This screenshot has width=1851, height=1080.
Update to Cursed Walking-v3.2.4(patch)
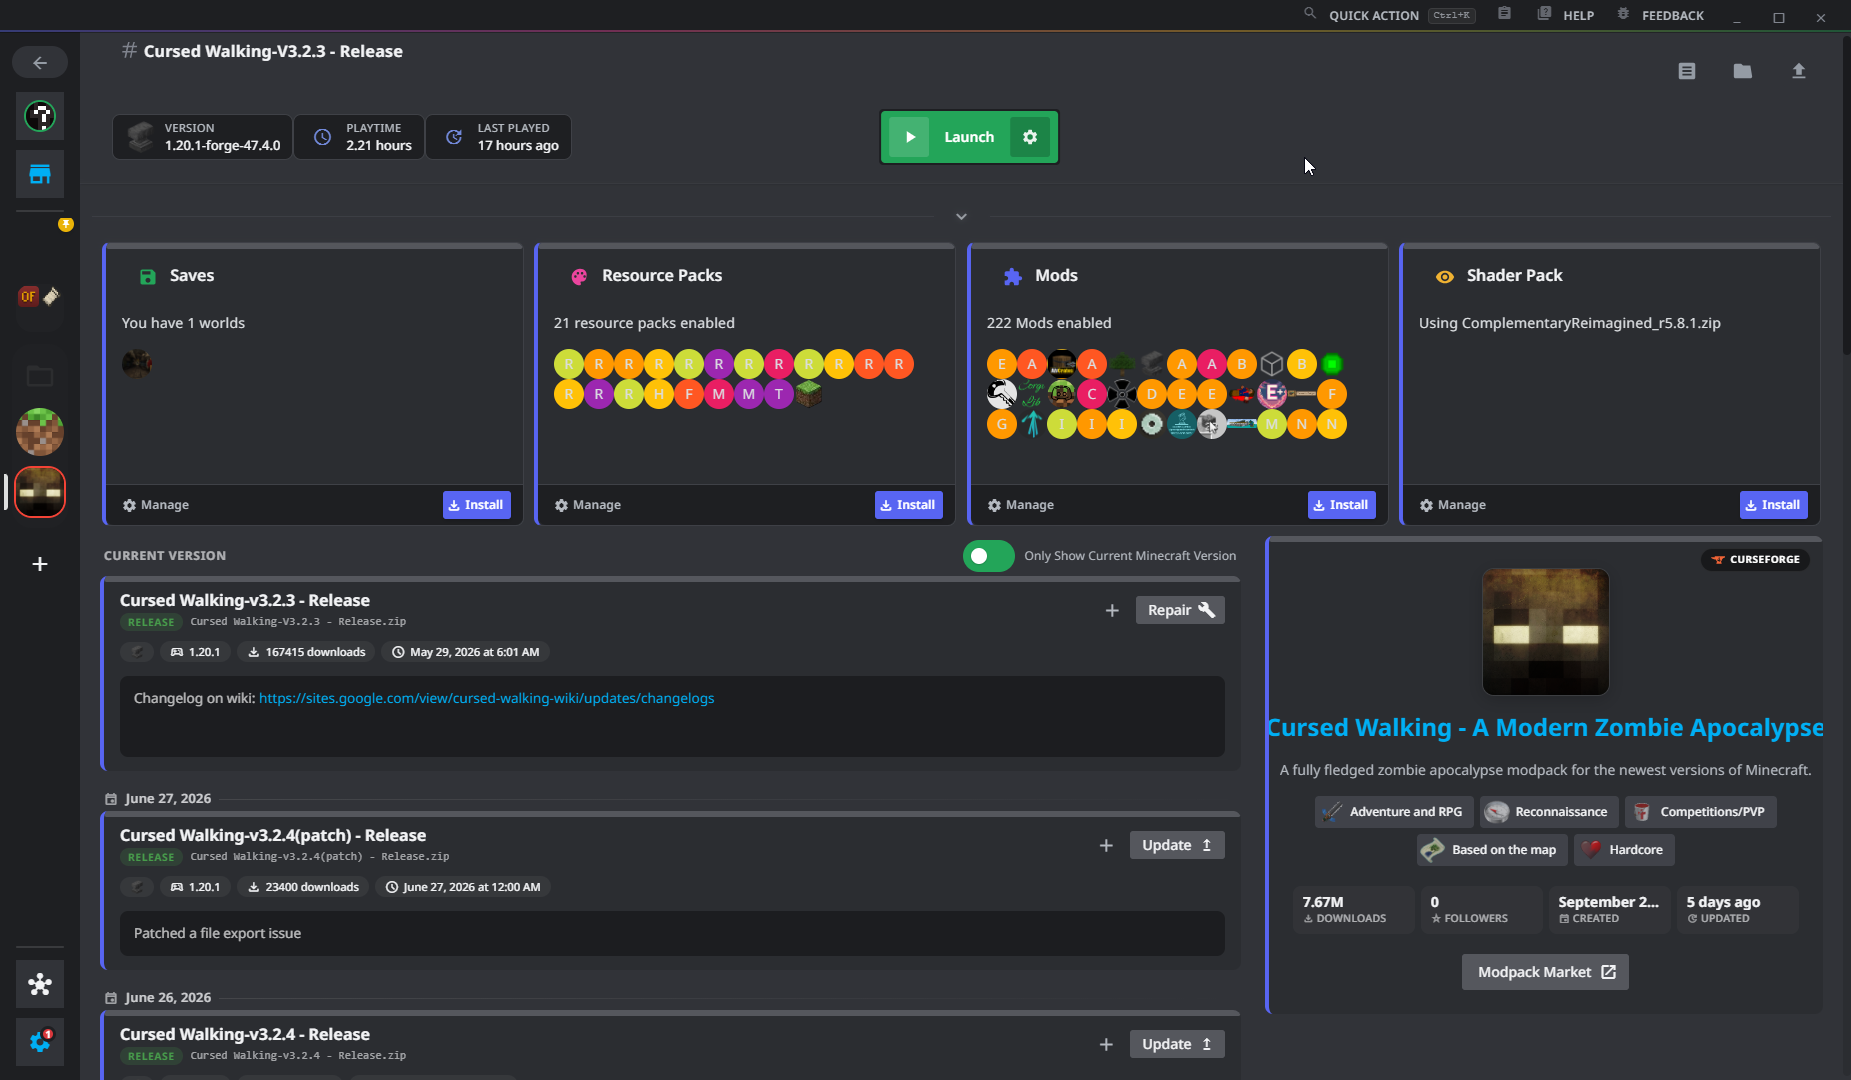[1177, 845]
